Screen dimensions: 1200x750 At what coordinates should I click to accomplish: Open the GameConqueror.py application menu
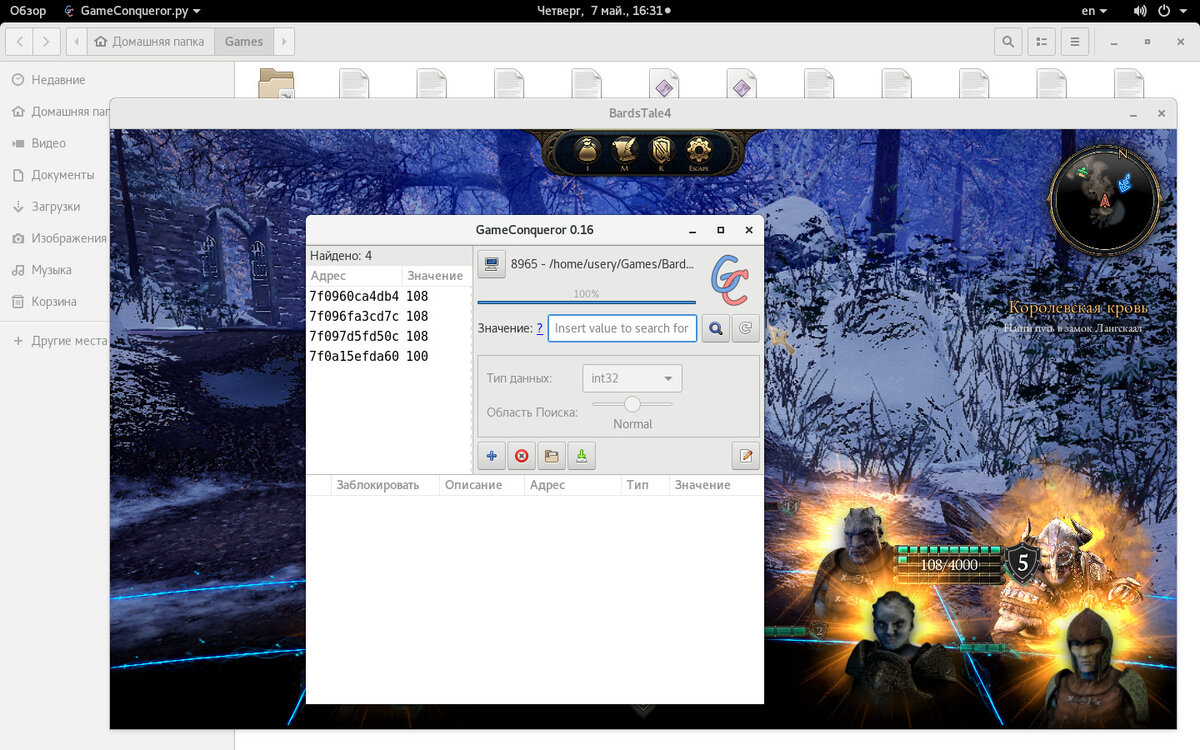pyautogui.click(x=131, y=11)
